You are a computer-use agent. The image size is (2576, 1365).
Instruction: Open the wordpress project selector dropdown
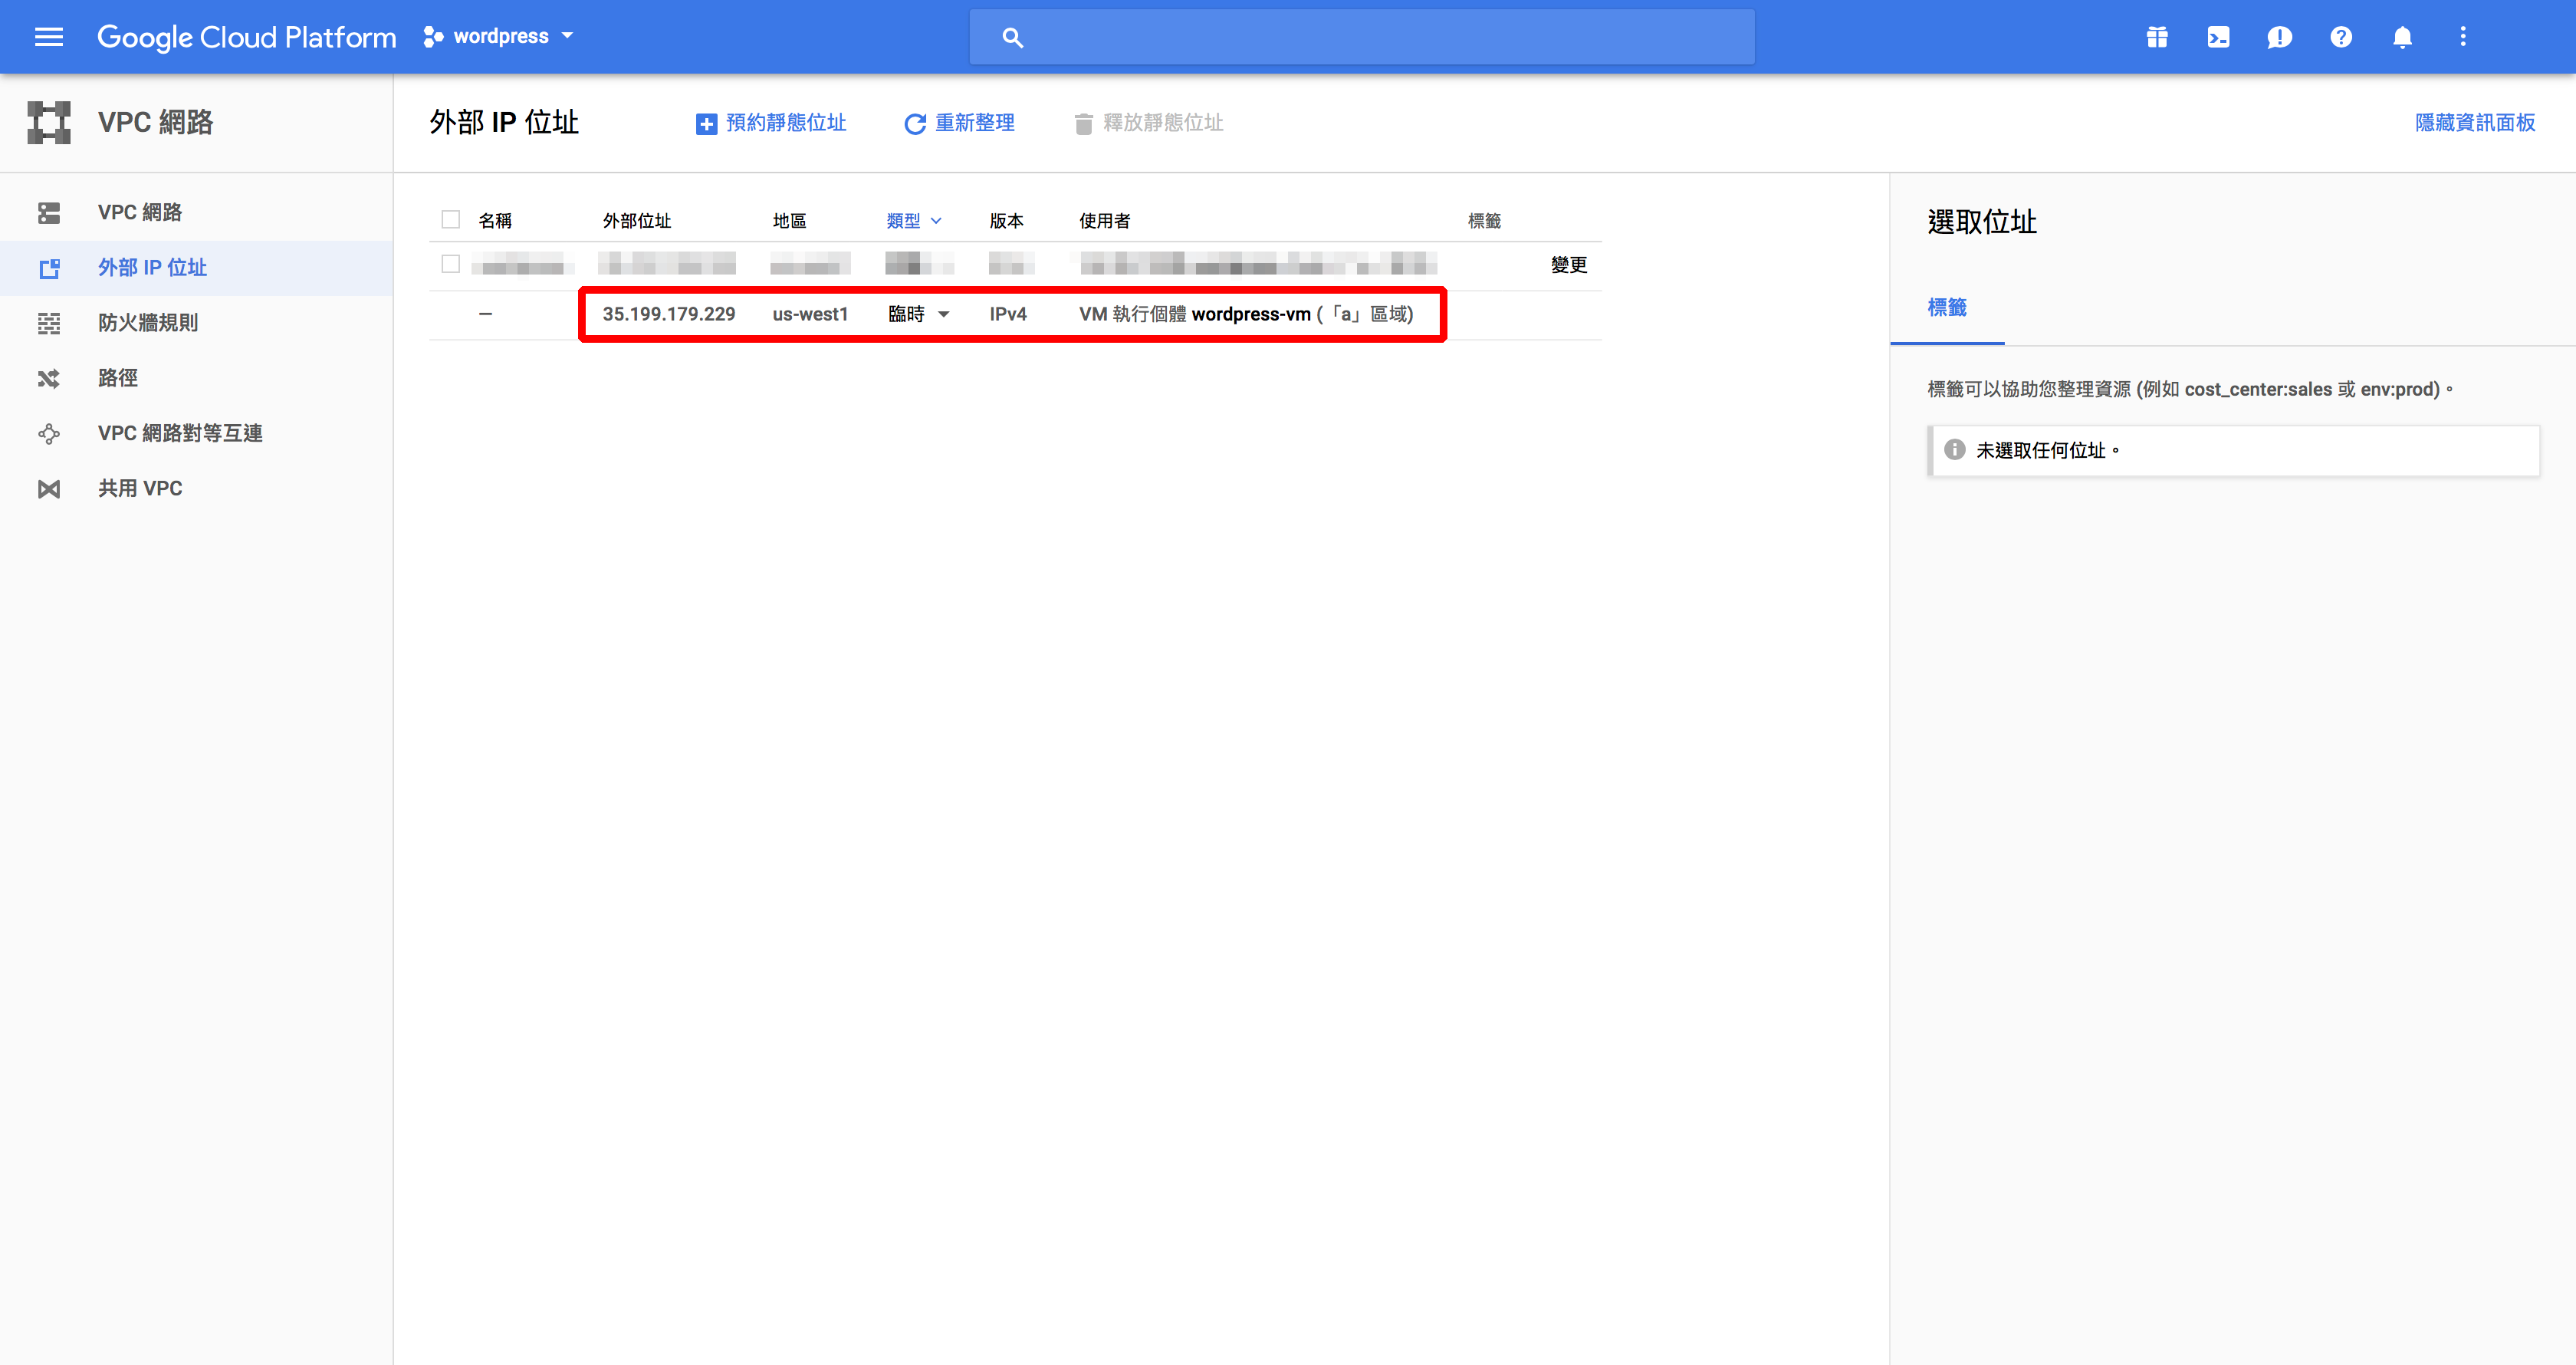click(499, 37)
